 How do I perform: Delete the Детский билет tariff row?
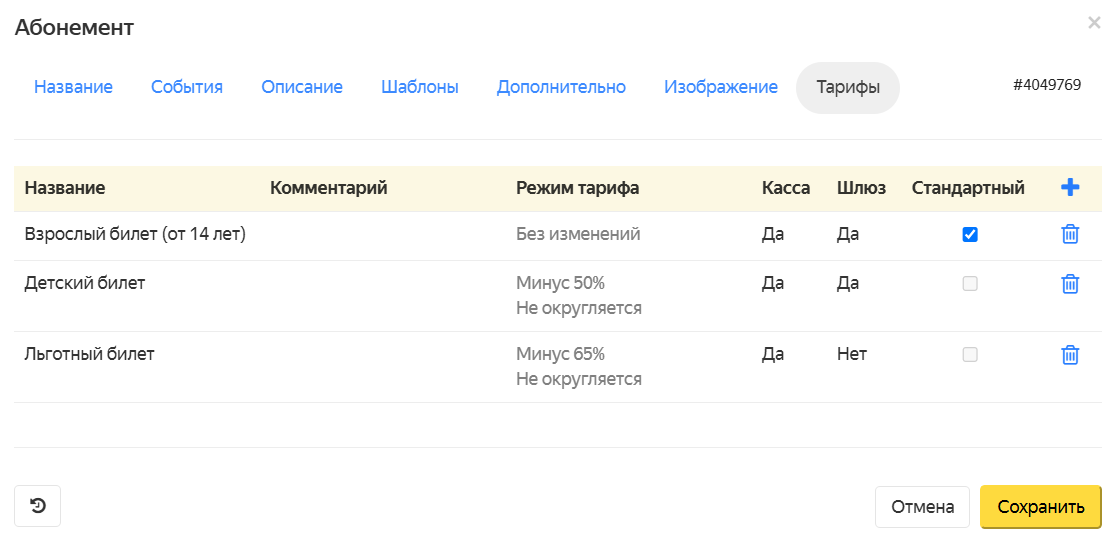pos(1070,284)
